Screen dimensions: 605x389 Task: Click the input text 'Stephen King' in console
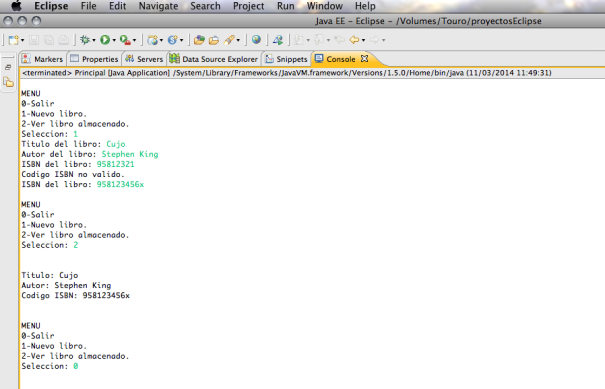130,154
